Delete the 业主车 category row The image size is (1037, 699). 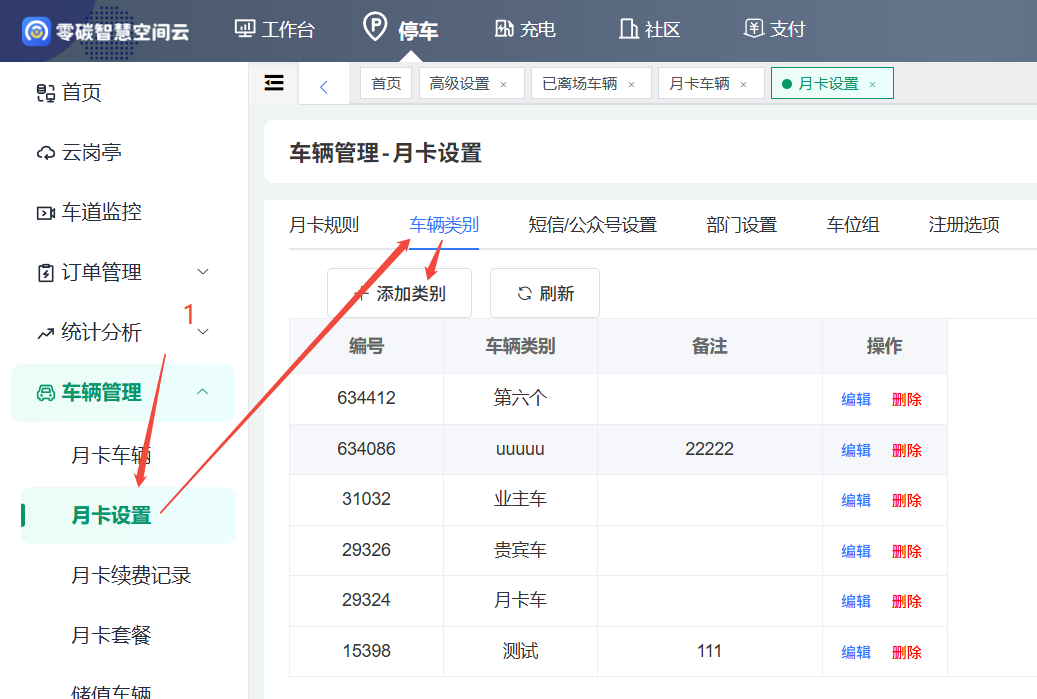pyautogui.click(x=907, y=501)
